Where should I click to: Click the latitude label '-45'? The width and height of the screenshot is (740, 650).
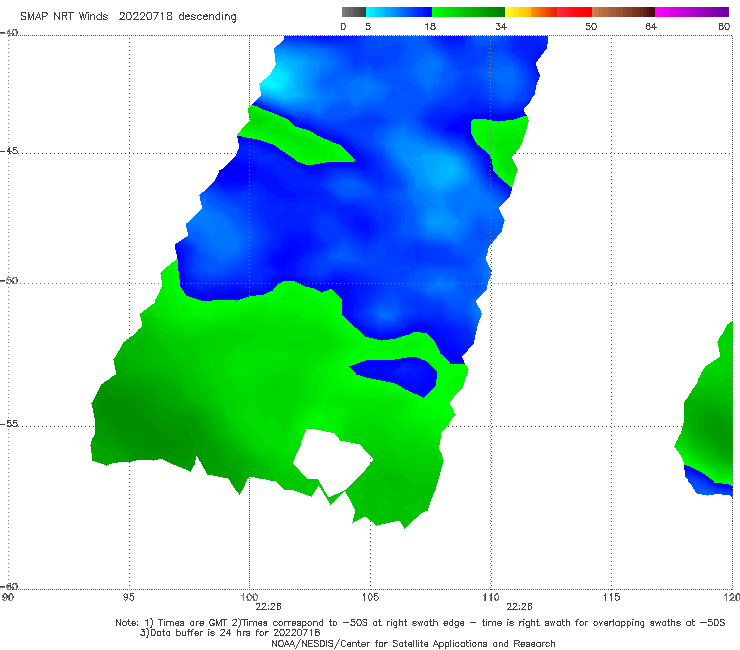9,151
